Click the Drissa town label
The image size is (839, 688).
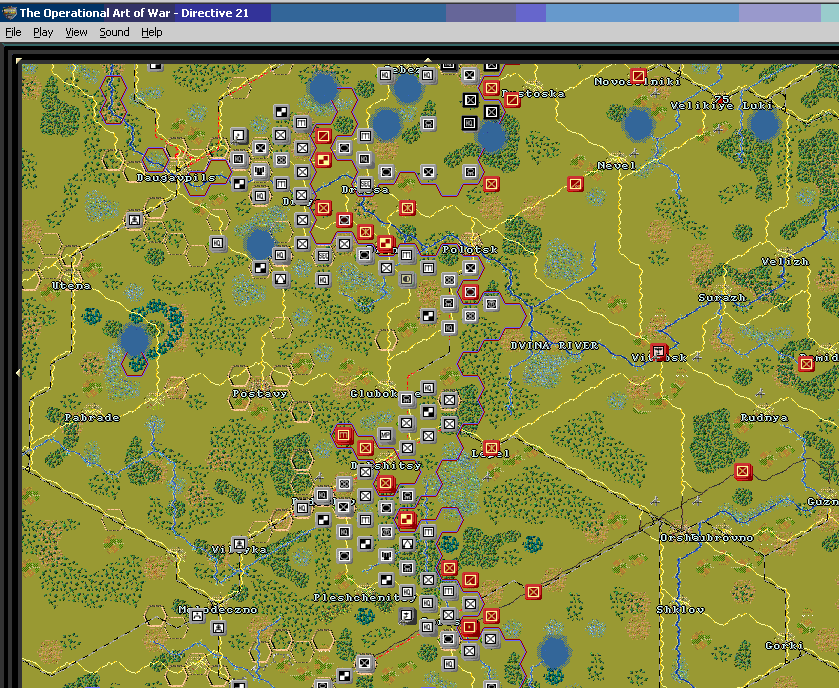365,189
